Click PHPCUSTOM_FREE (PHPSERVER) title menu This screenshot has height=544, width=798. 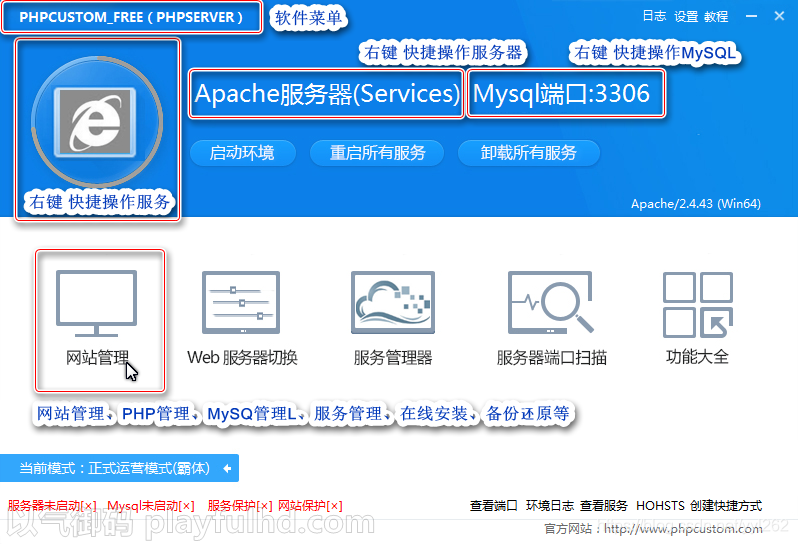(x=131, y=17)
